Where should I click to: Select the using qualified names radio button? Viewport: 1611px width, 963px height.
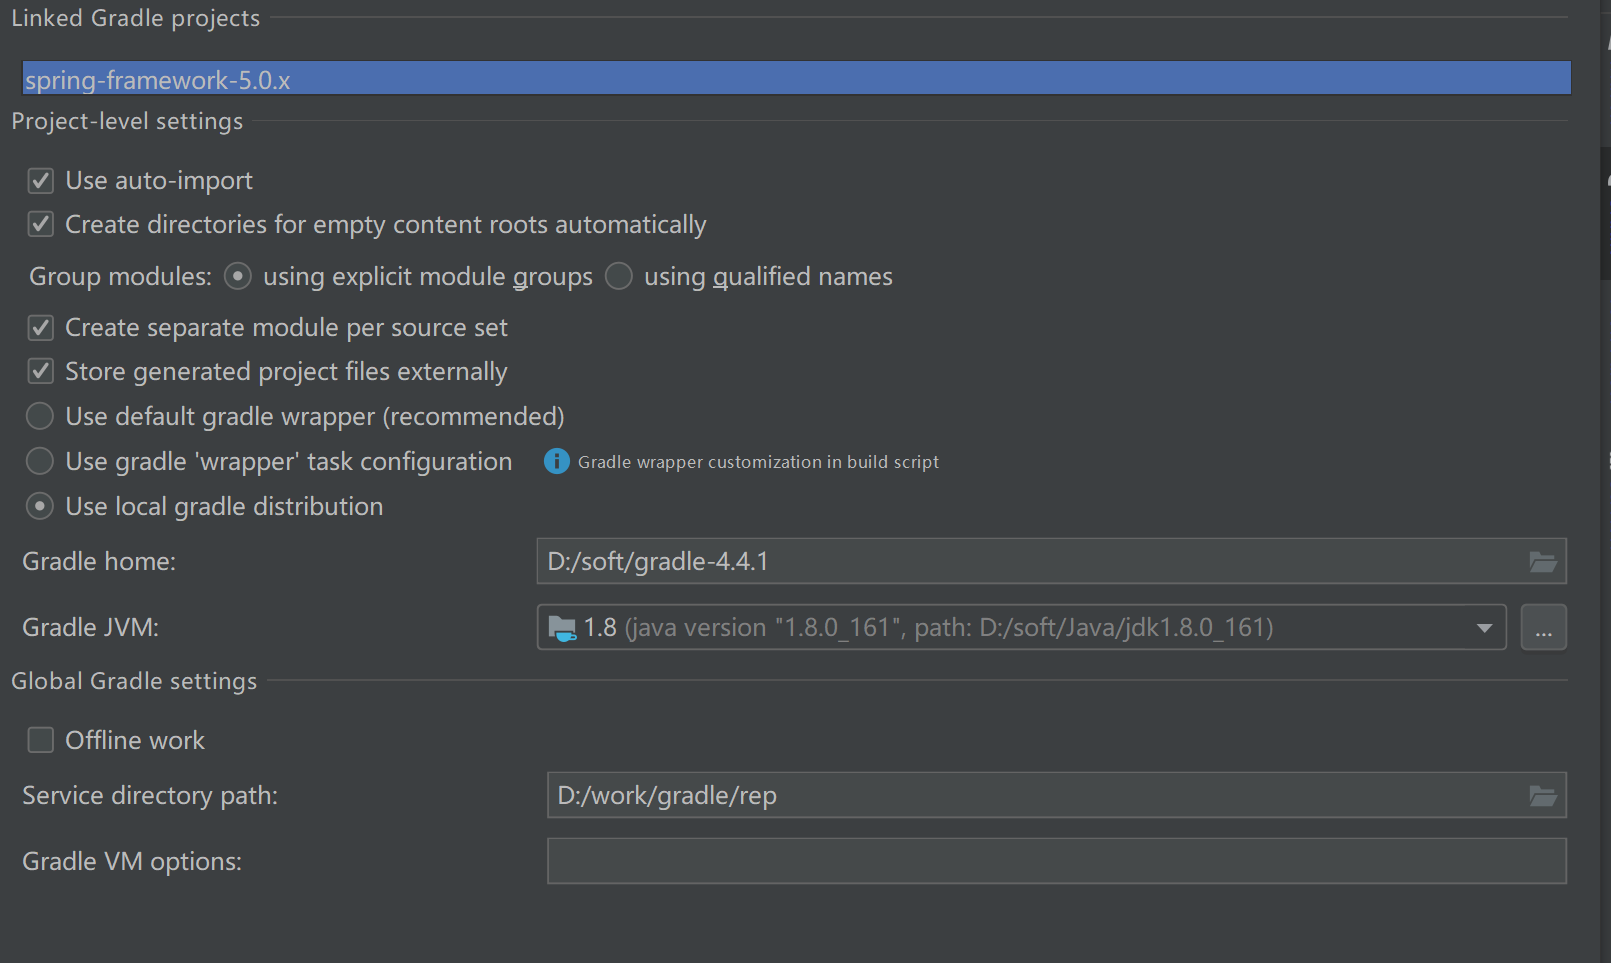click(x=618, y=276)
